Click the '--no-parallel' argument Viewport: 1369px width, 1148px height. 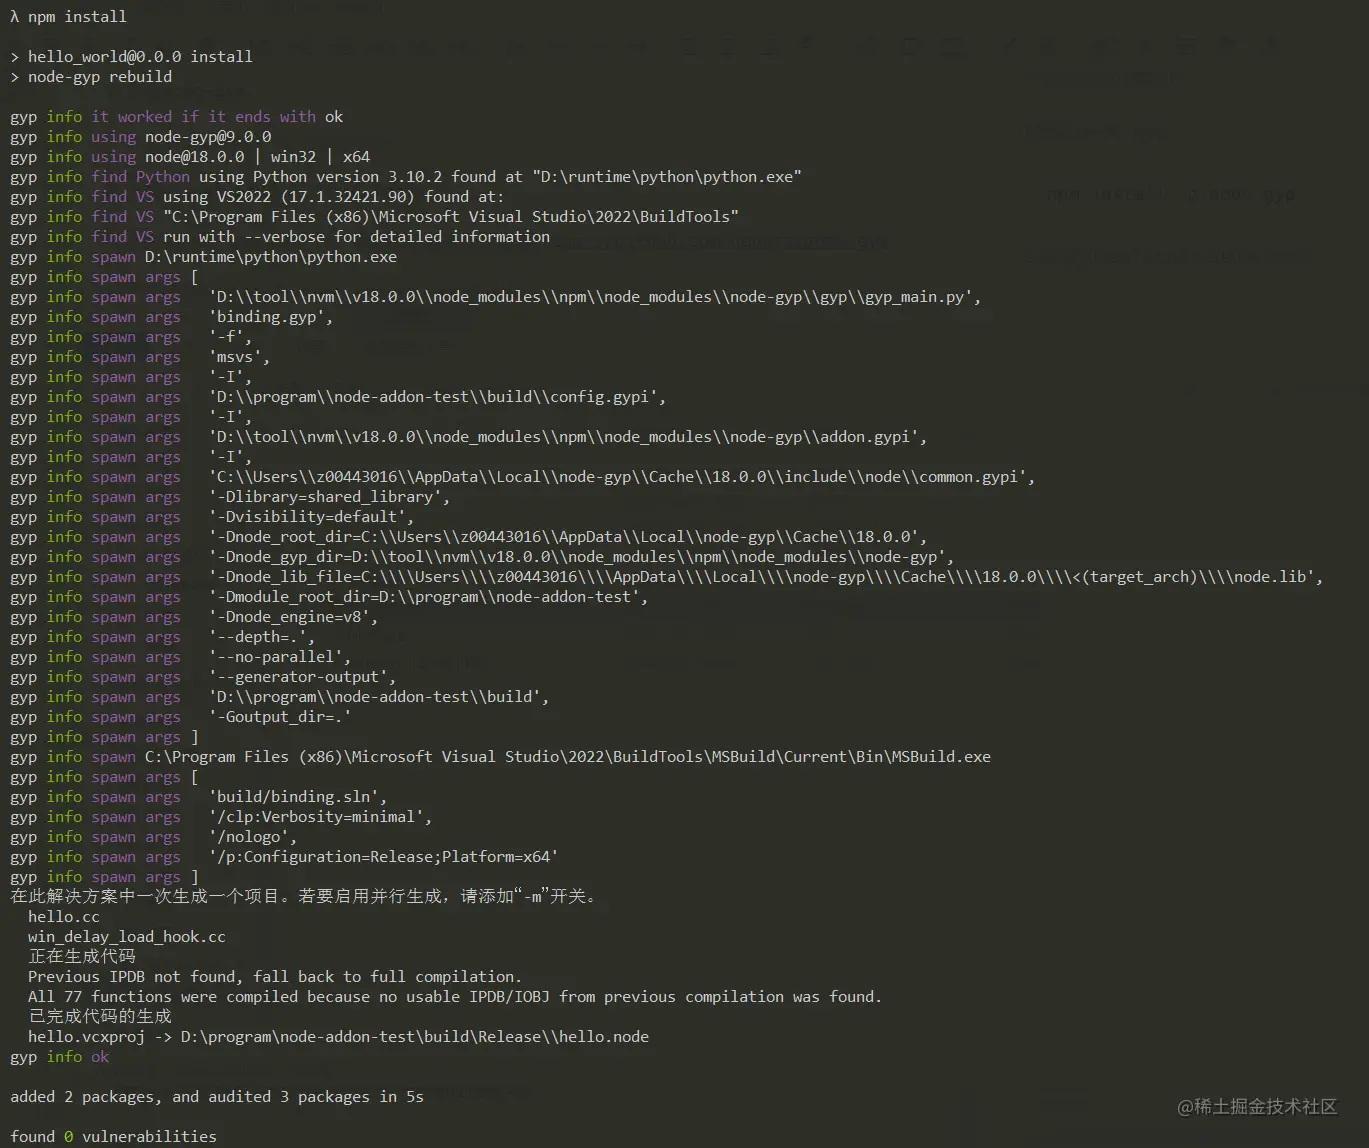pos(280,657)
